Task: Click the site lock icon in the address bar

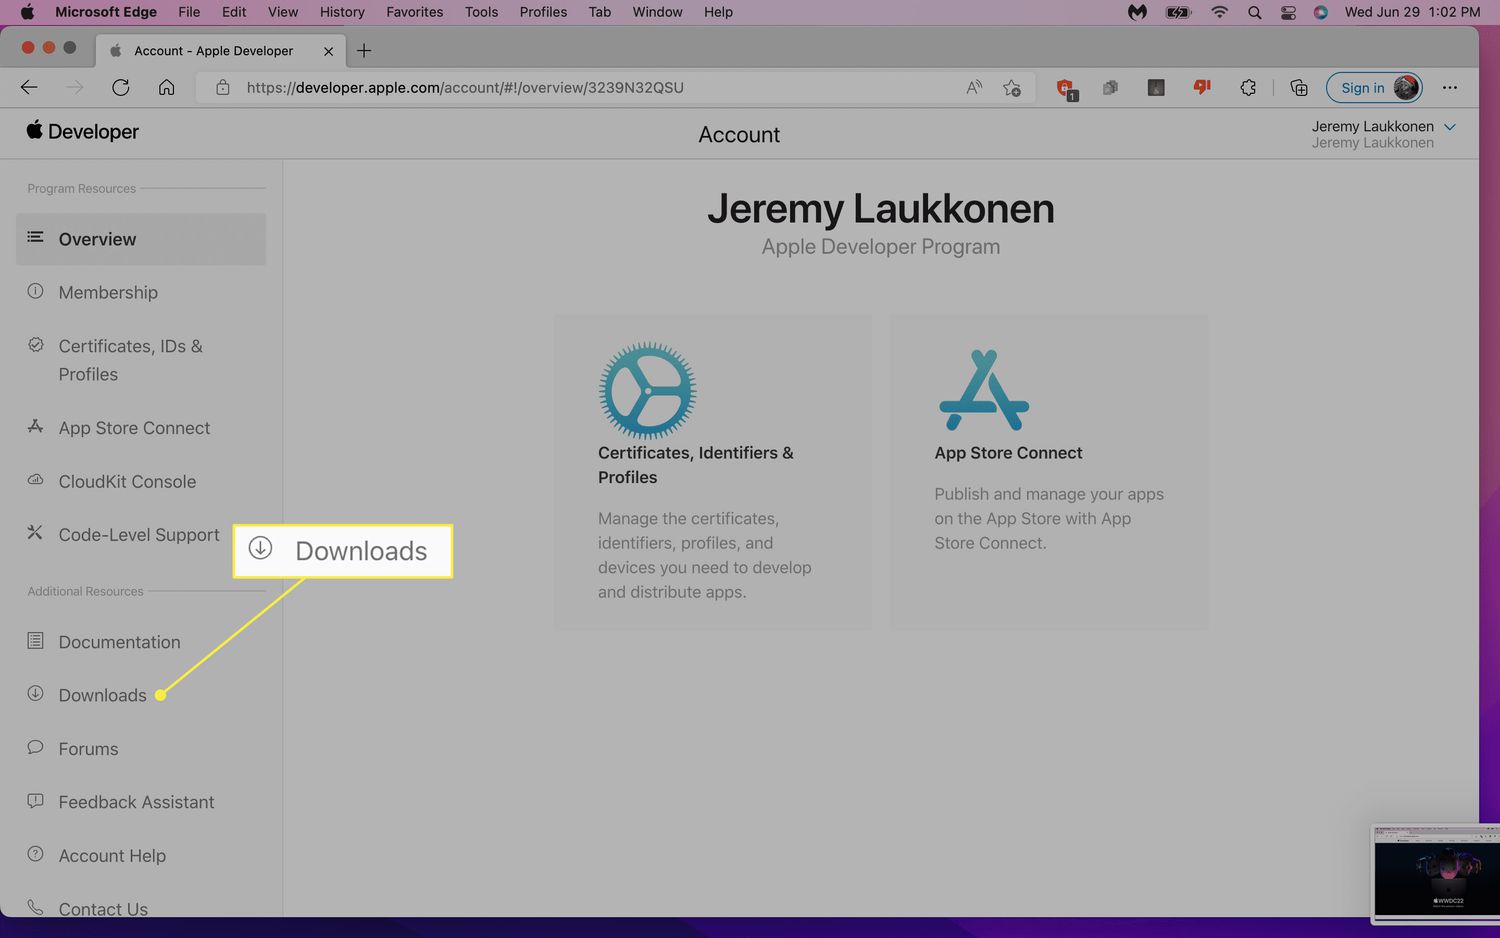Action: pyautogui.click(x=223, y=88)
